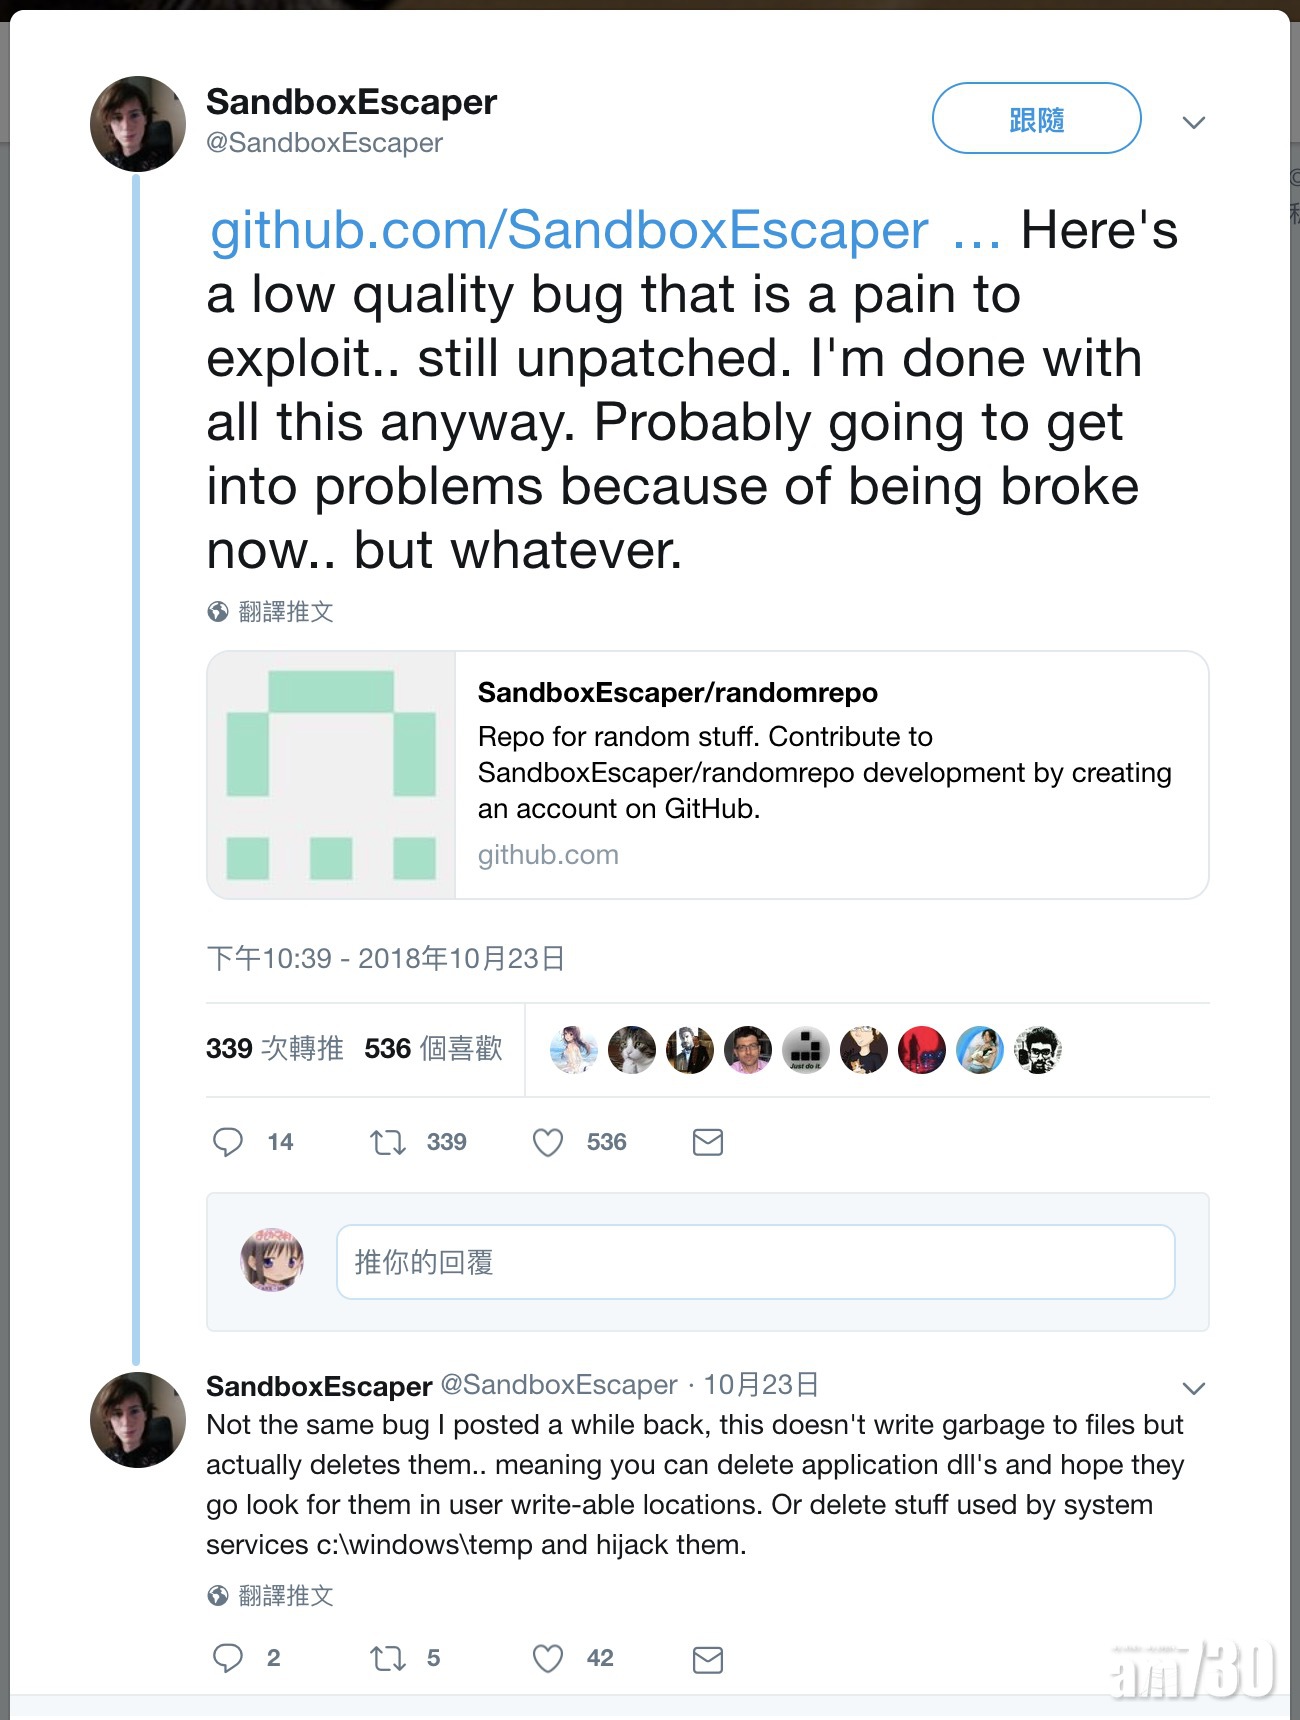View the 536 個喜歡 likes list
Screen dimensions: 1300x1720
tap(433, 1049)
